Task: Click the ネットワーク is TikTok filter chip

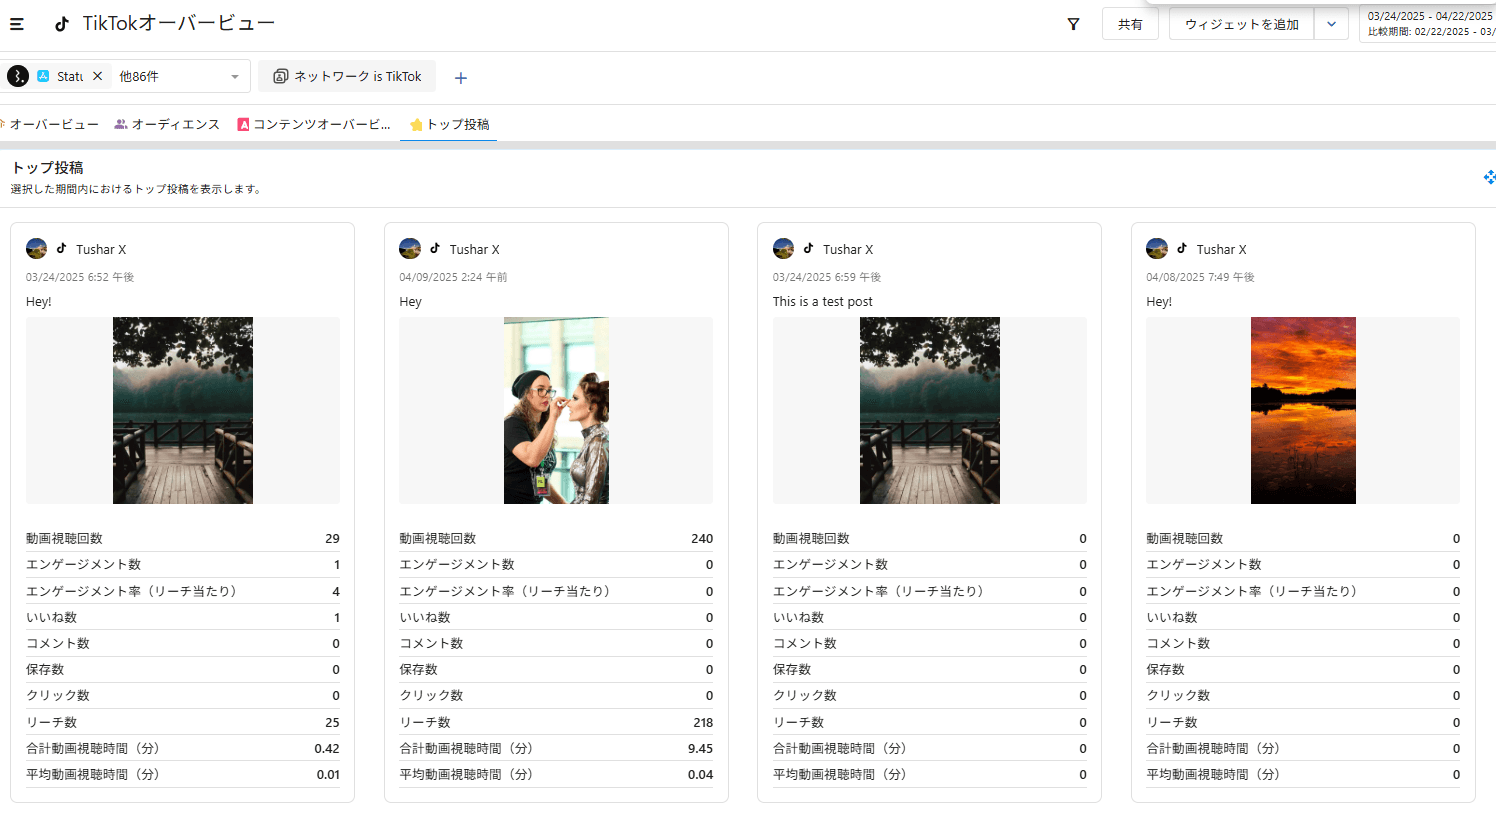Action: (347, 76)
